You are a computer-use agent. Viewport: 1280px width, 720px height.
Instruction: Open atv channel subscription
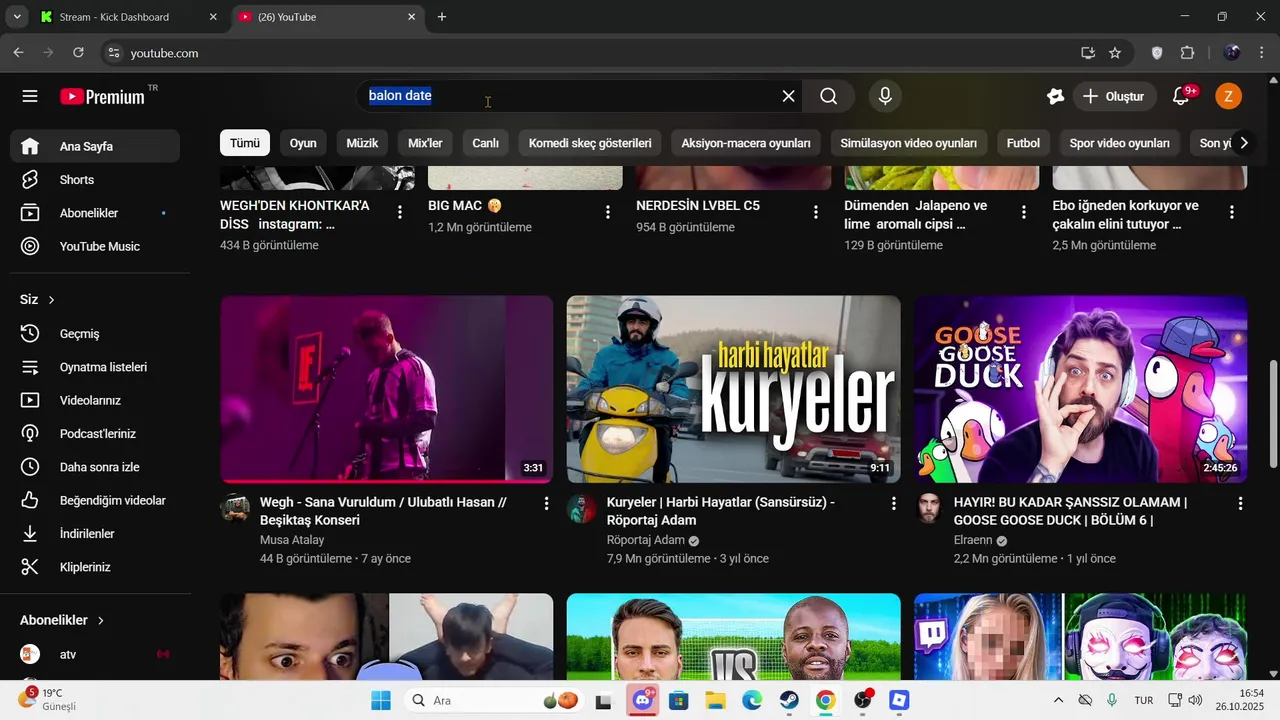95,654
